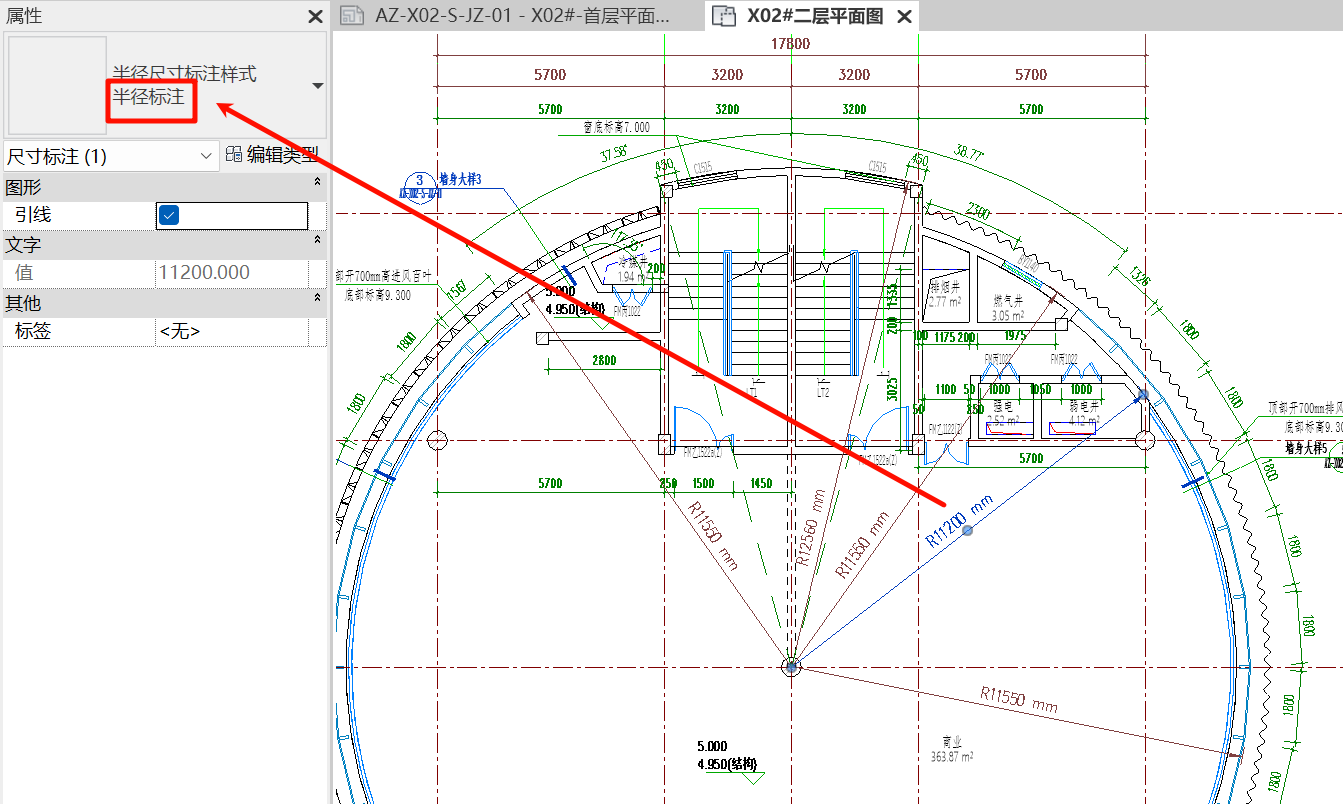
Task: Open the 半径尺寸标注样式 type selector dropdown
Action: click(318, 86)
